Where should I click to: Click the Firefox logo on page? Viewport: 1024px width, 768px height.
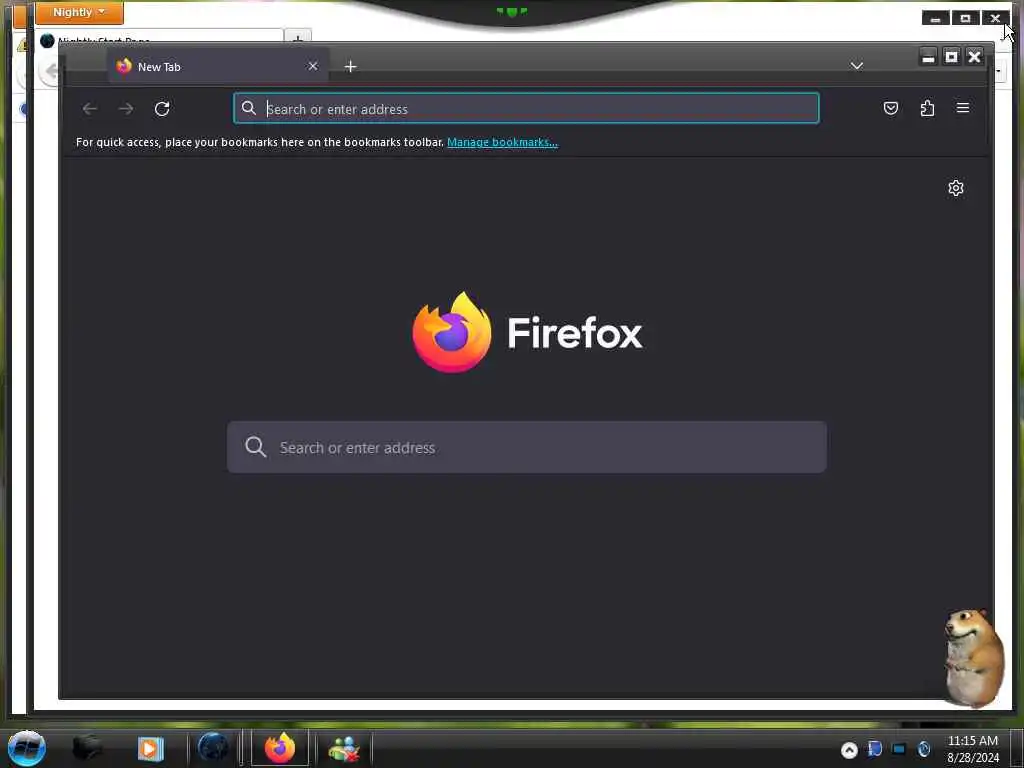451,332
